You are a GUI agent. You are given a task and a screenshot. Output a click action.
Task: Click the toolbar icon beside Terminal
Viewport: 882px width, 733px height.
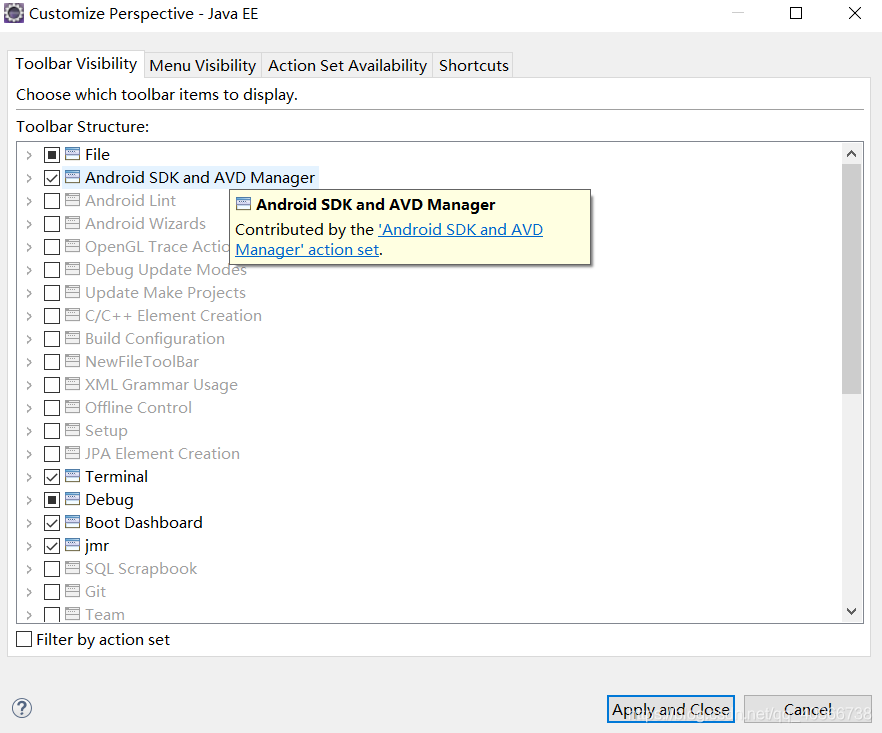[x=73, y=476]
